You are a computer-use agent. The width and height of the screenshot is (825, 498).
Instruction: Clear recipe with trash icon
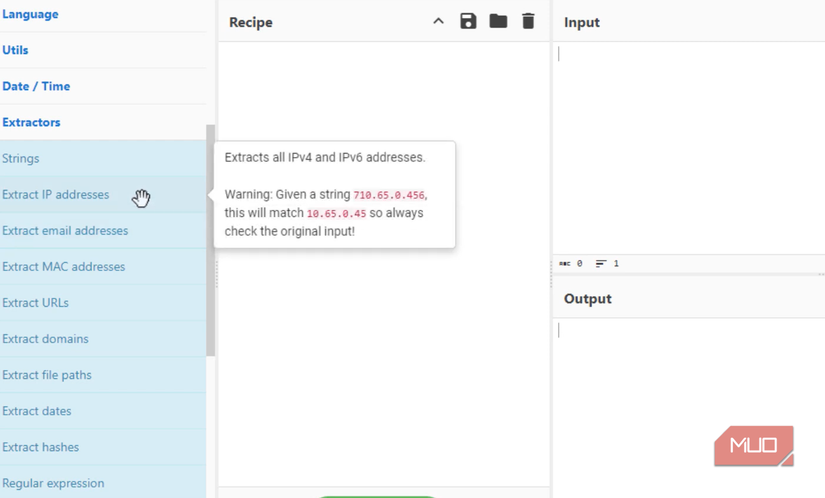528,21
